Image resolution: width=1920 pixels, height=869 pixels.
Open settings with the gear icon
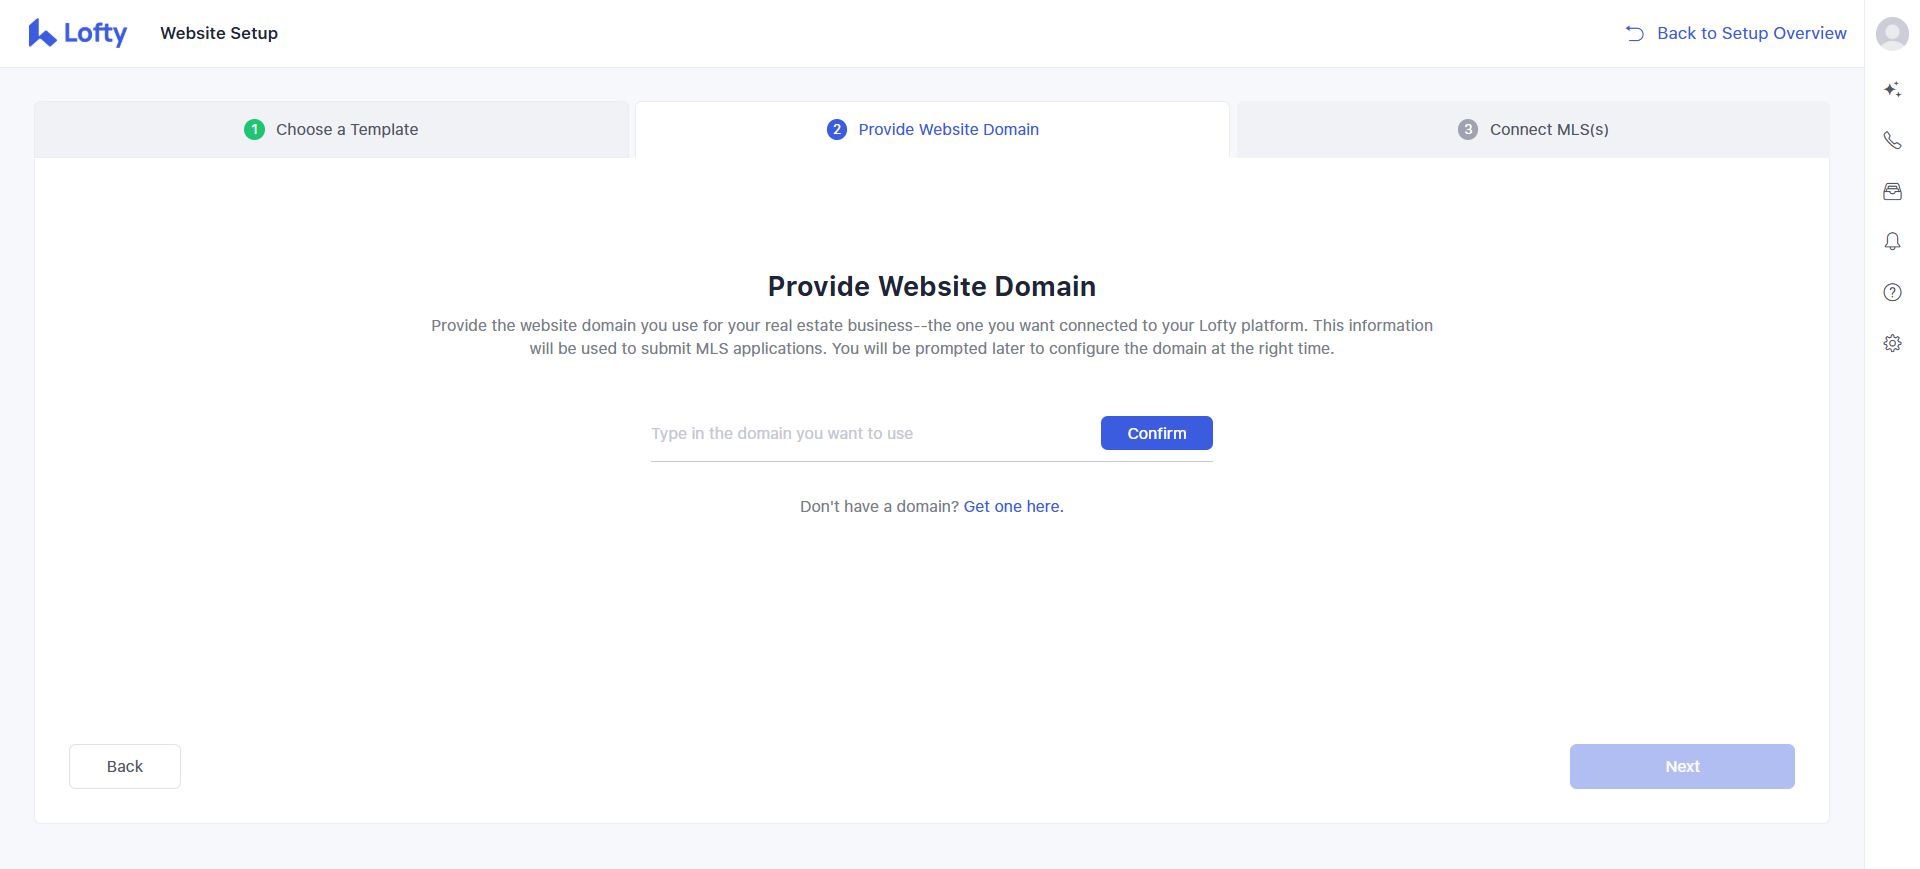1893,343
